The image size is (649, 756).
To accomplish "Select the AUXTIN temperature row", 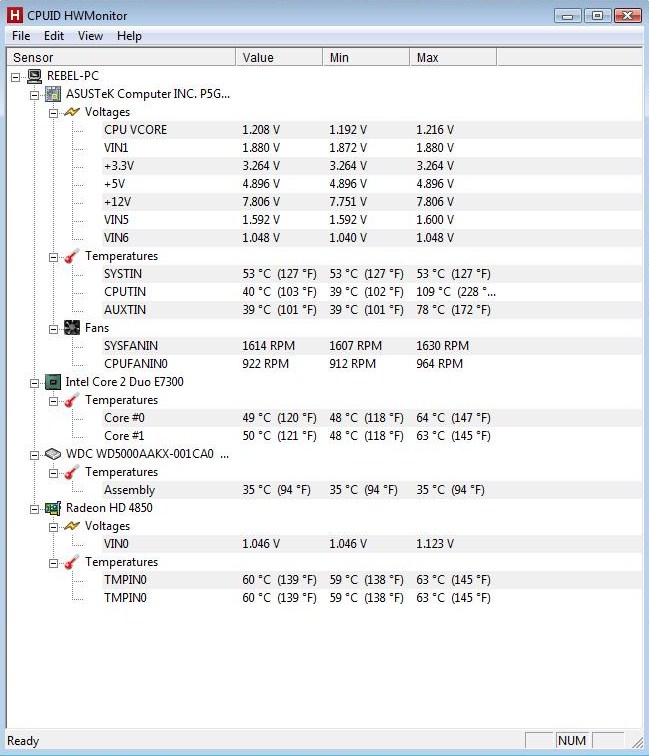I will tap(372, 310).
